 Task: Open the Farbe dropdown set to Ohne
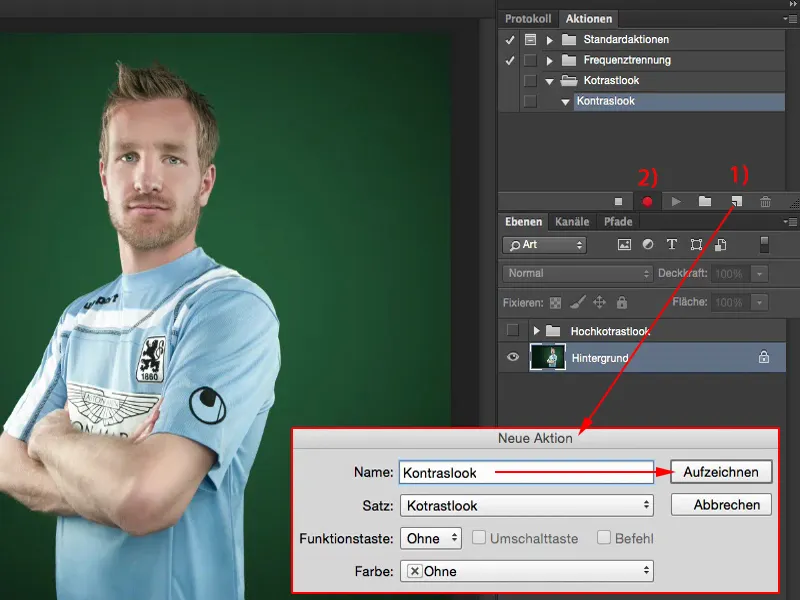(527, 571)
